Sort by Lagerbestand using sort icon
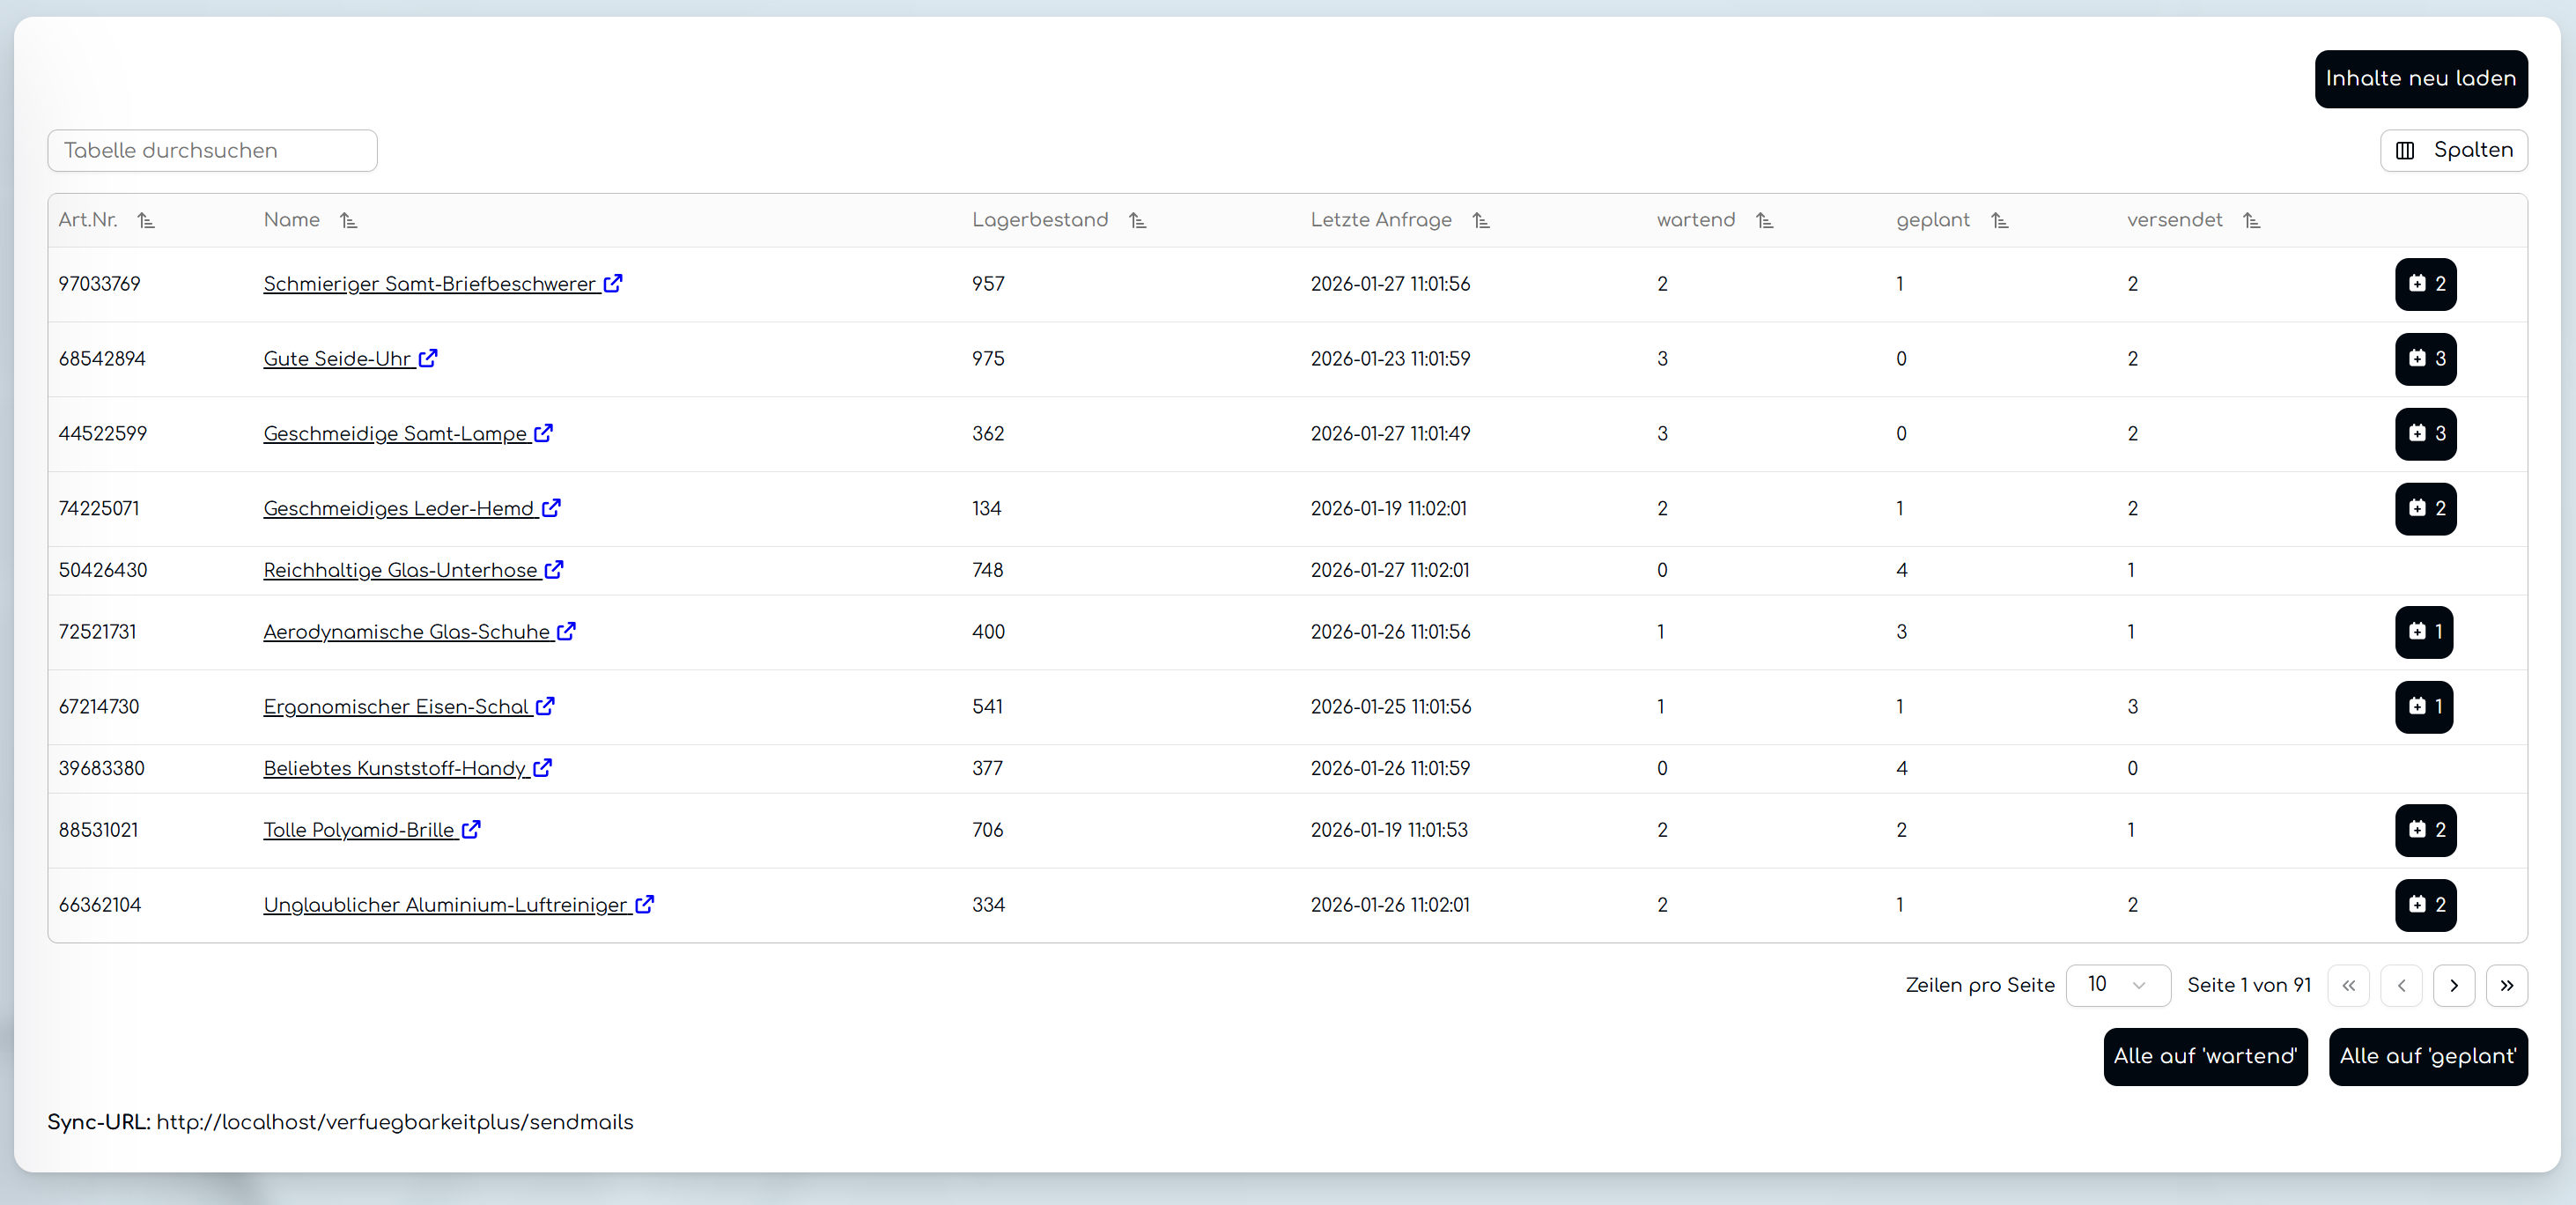 point(1137,221)
